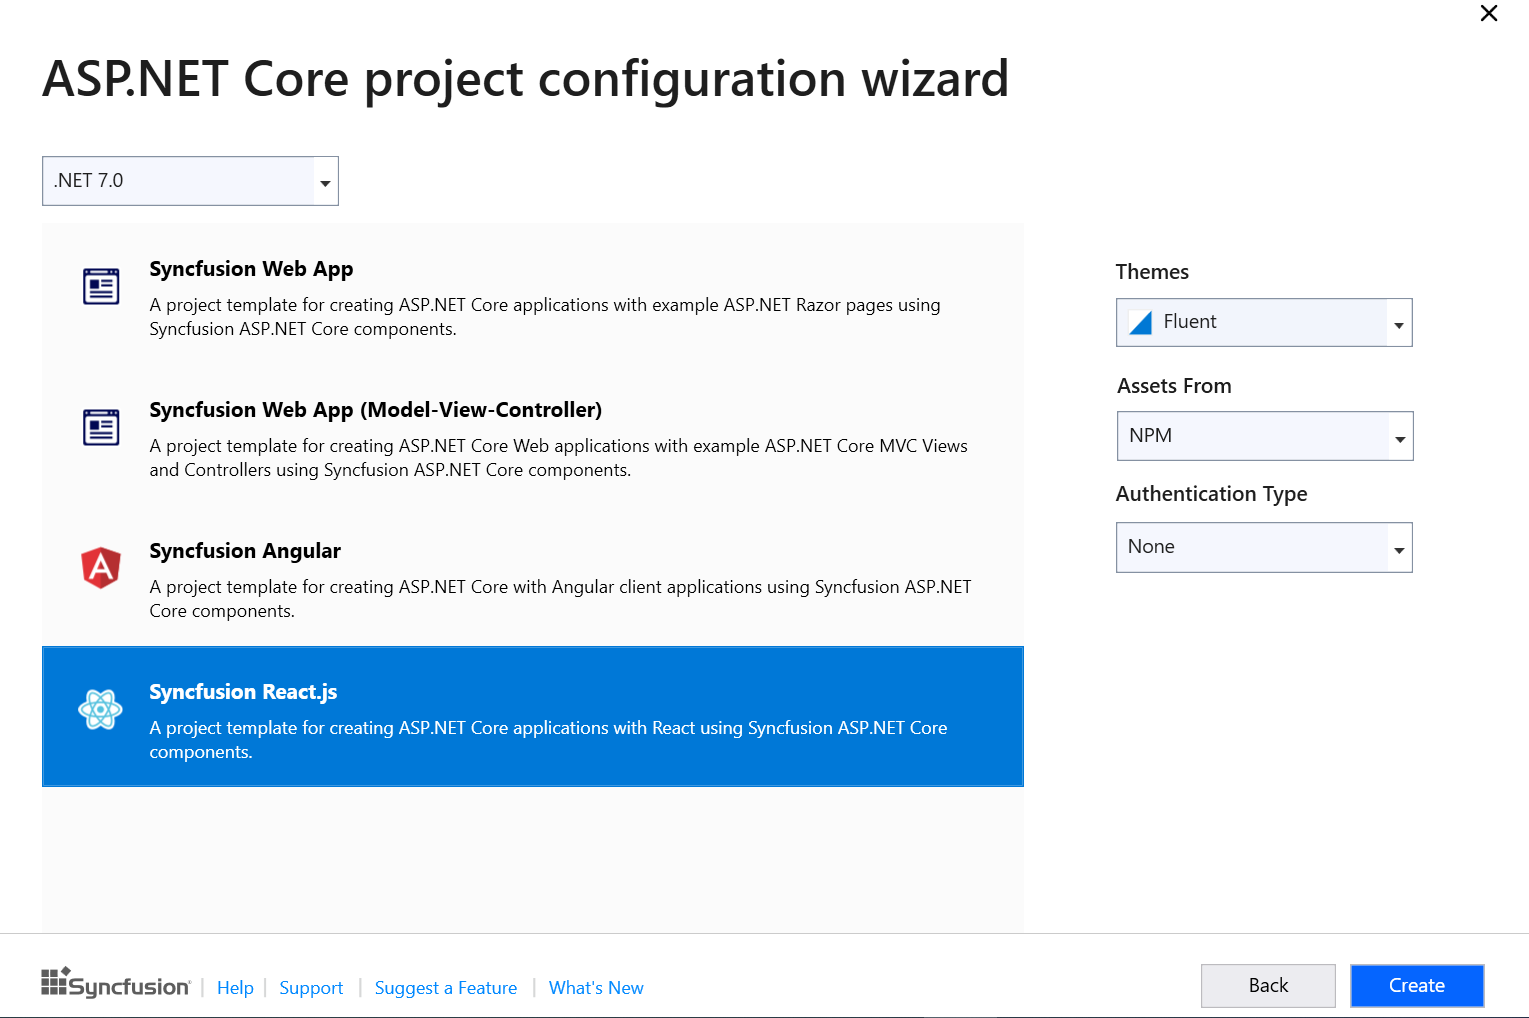Click the Authentication Type label
1529x1018 pixels.
[x=1211, y=494]
